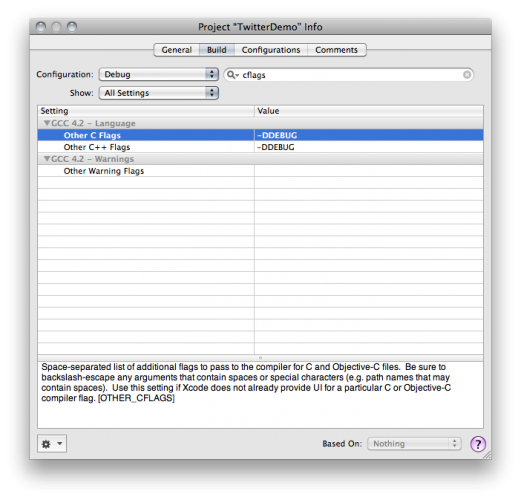Open the gear action menu

tap(52, 443)
